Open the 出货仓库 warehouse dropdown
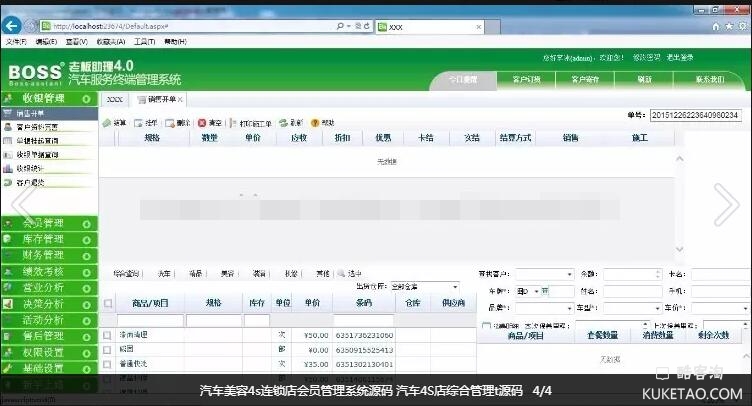752x406 pixels. point(455,287)
